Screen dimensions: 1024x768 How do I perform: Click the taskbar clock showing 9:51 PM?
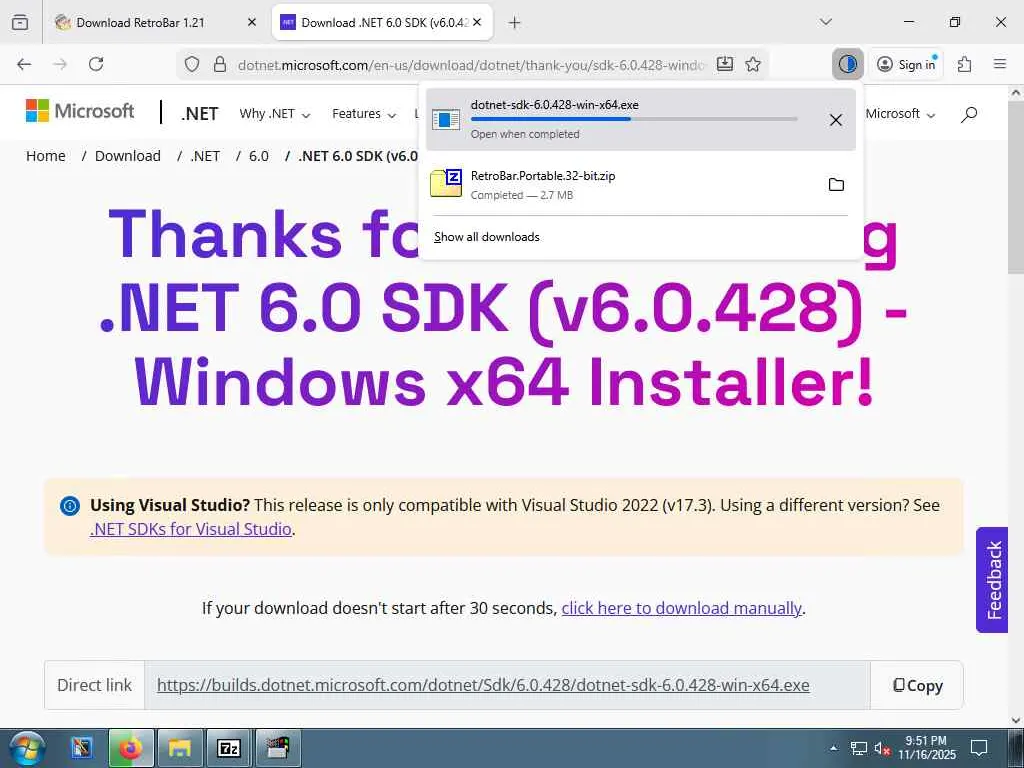(x=926, y=748)
